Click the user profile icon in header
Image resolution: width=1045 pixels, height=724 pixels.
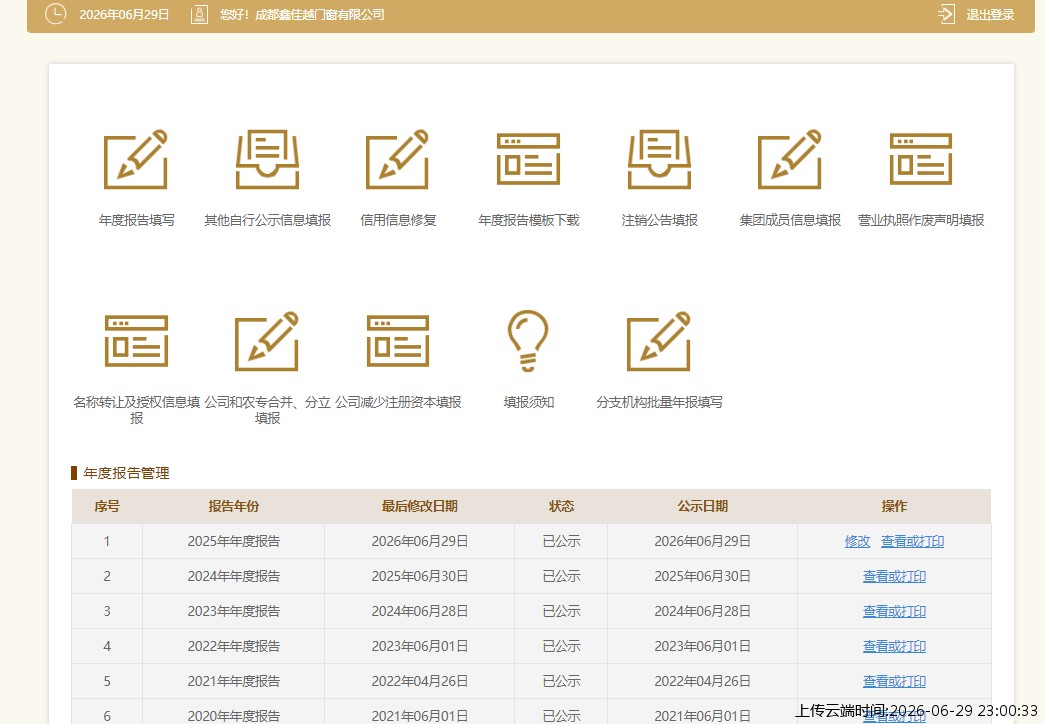pos(199,14)
